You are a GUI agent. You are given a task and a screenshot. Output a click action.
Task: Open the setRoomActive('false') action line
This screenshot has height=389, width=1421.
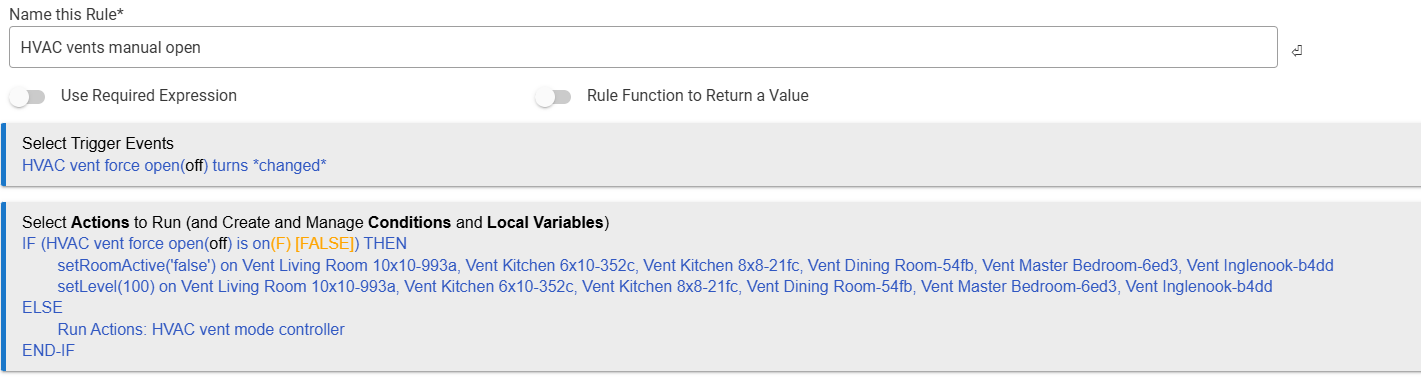(695, 265)
